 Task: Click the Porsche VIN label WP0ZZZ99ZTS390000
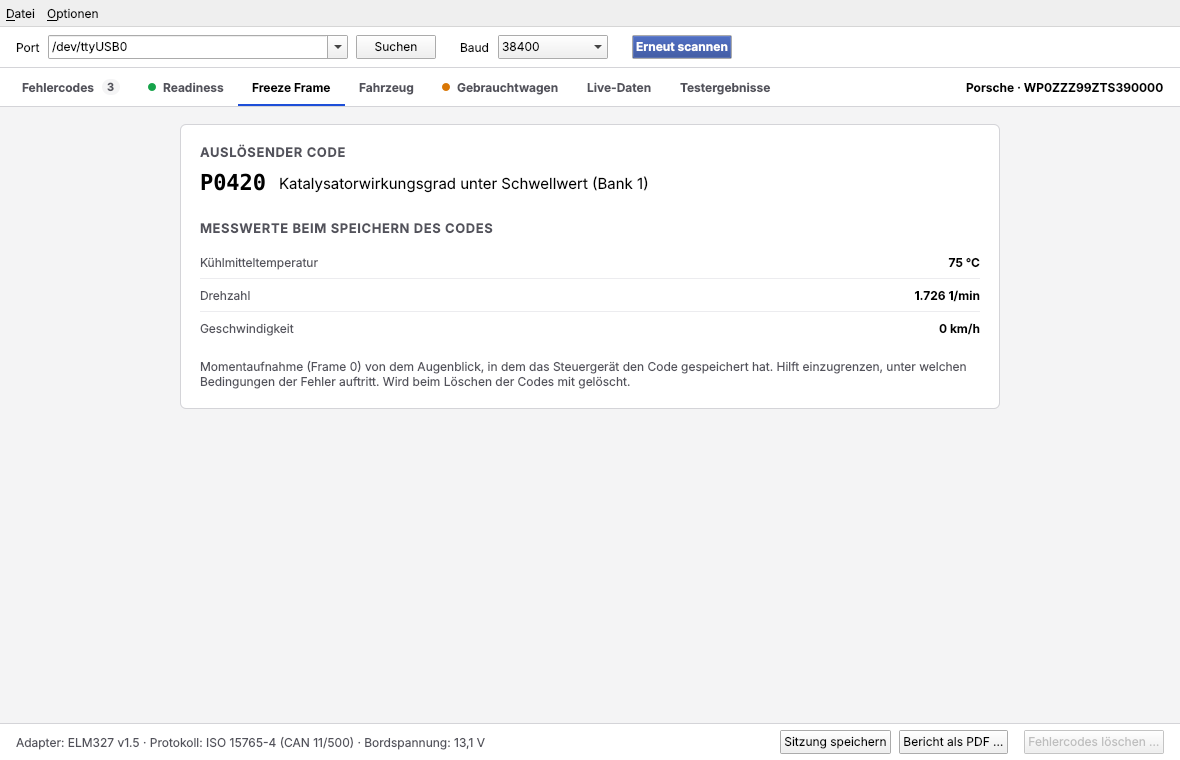coord(1064,87)
